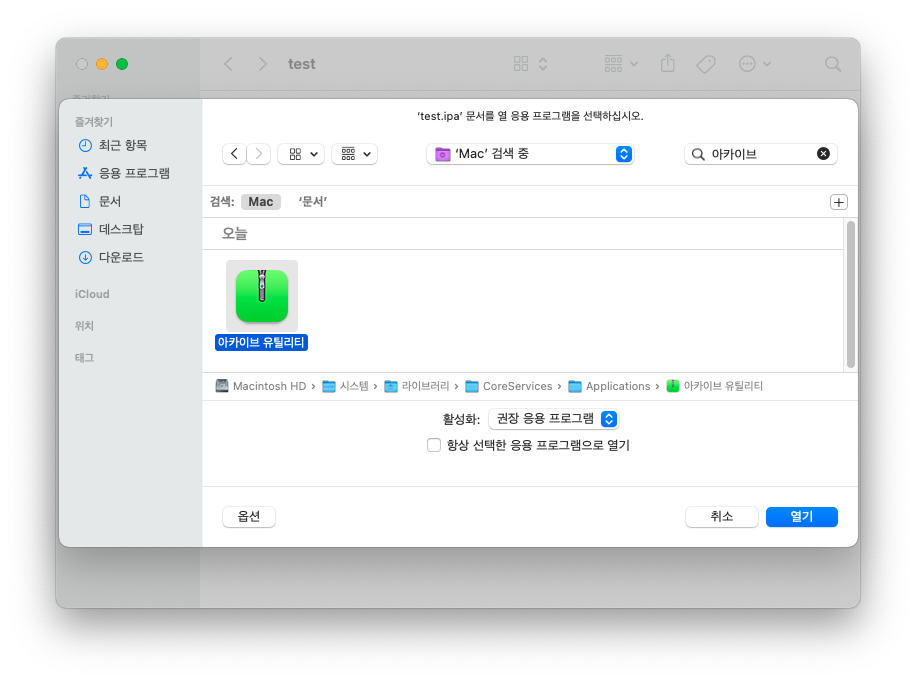Click the 오늘 group header

click(235, 234)
